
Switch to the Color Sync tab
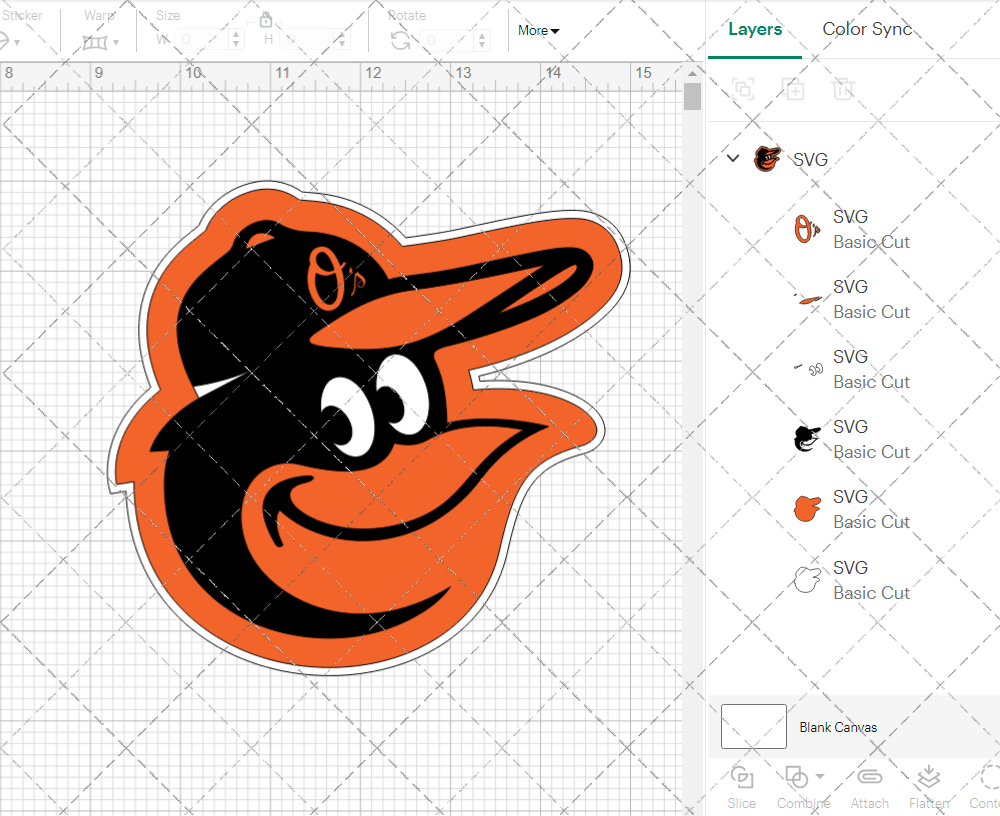click(x=867, y=29)
